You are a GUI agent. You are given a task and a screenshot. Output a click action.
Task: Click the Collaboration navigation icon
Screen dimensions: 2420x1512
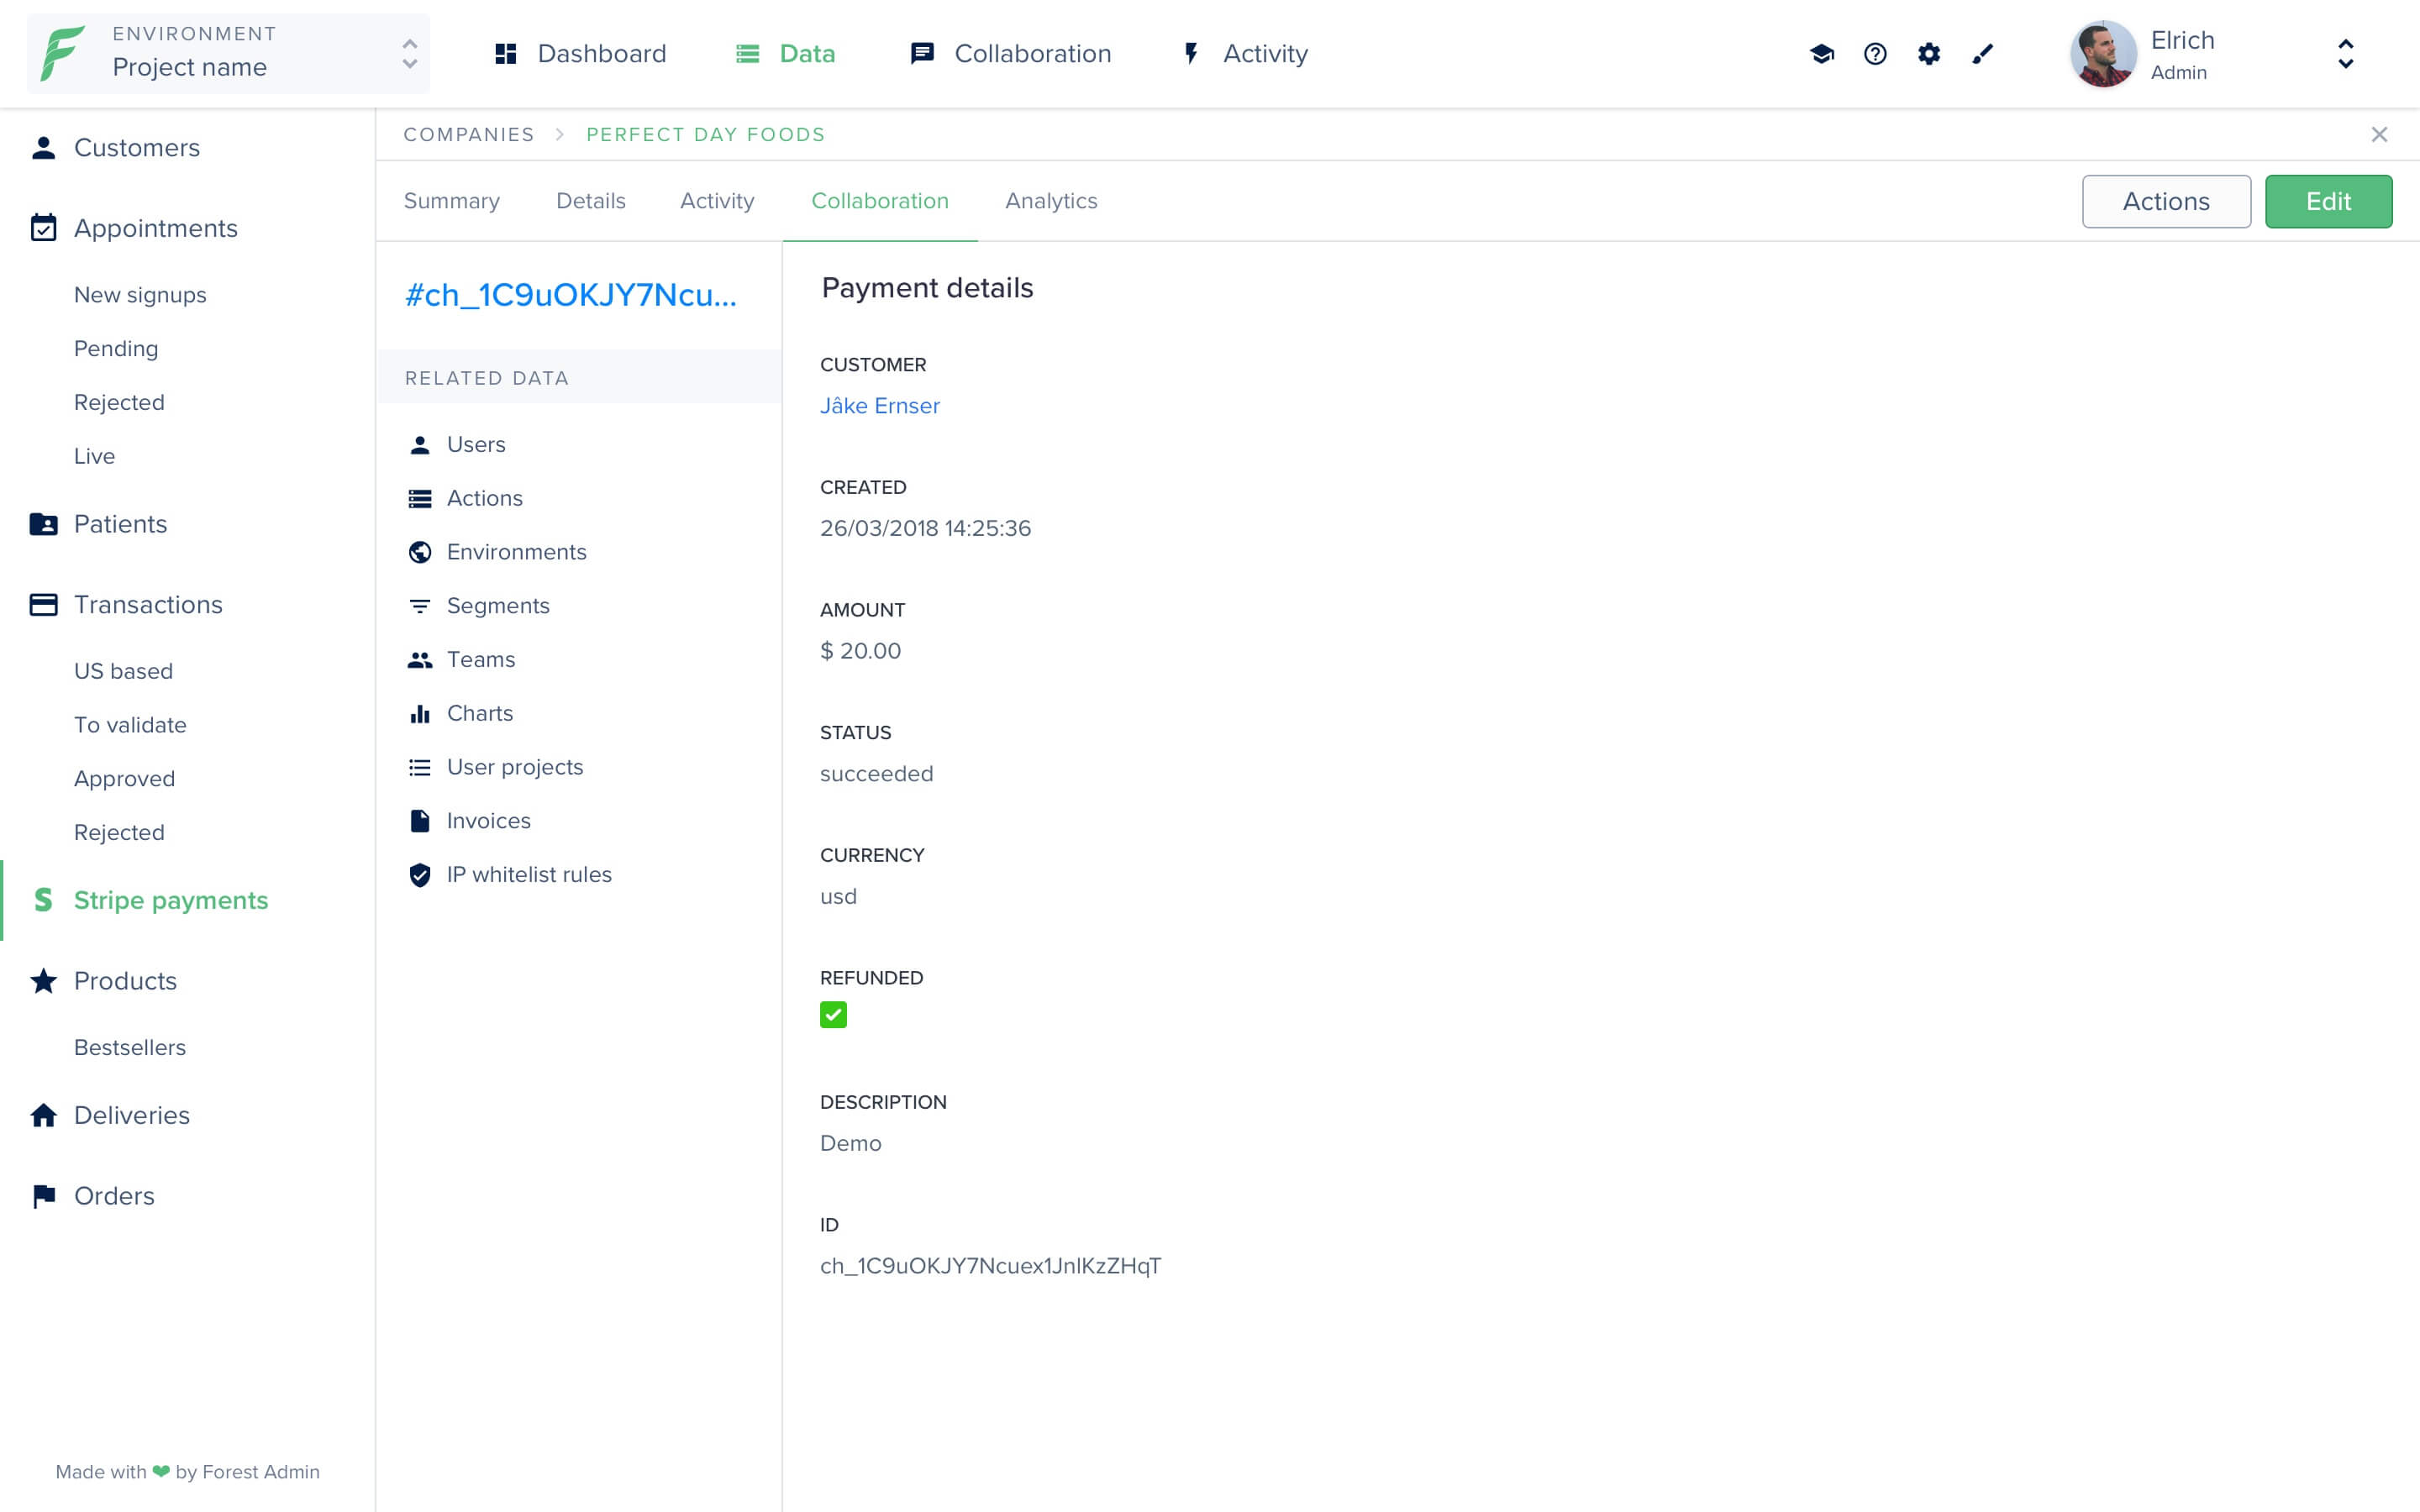[x=923, y=54]
